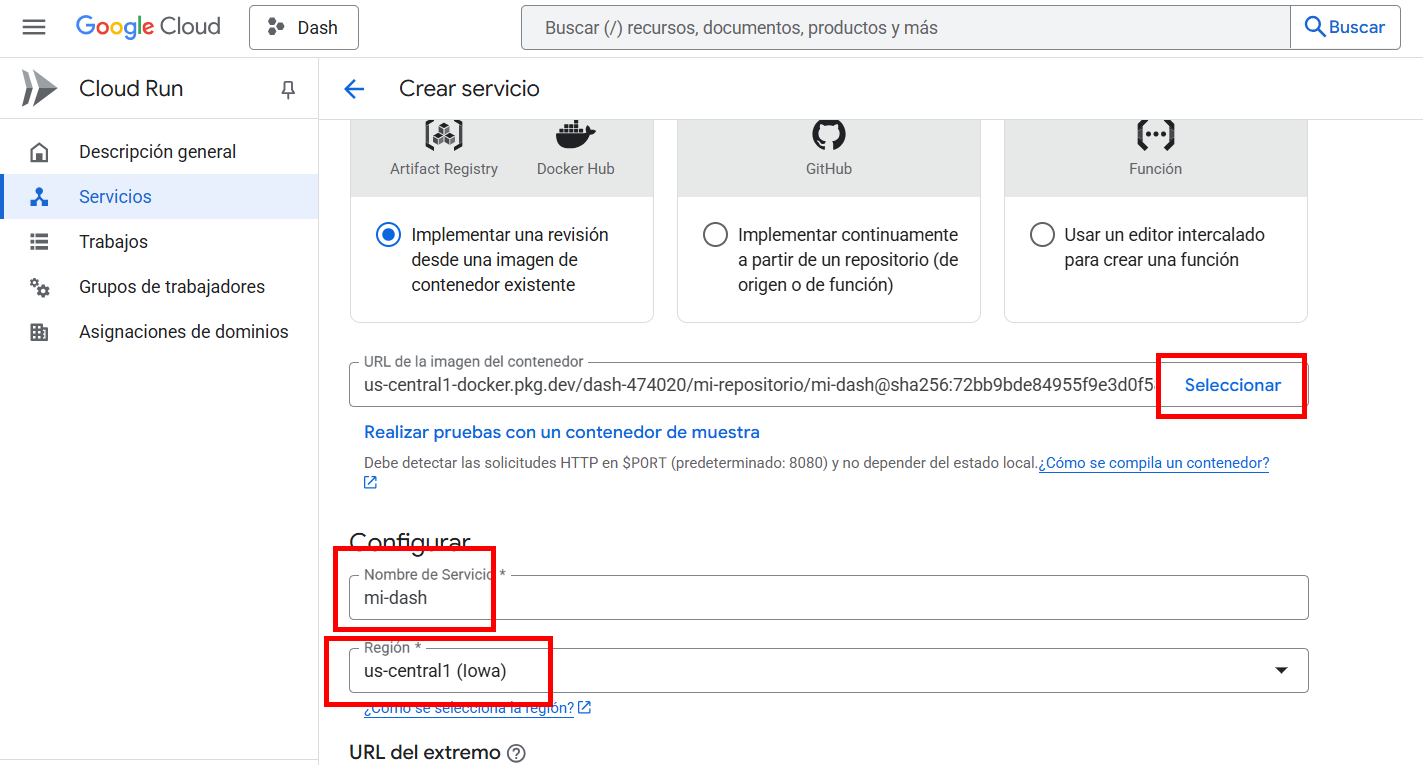Open the hamburger navigation menu

pos(34,27)
